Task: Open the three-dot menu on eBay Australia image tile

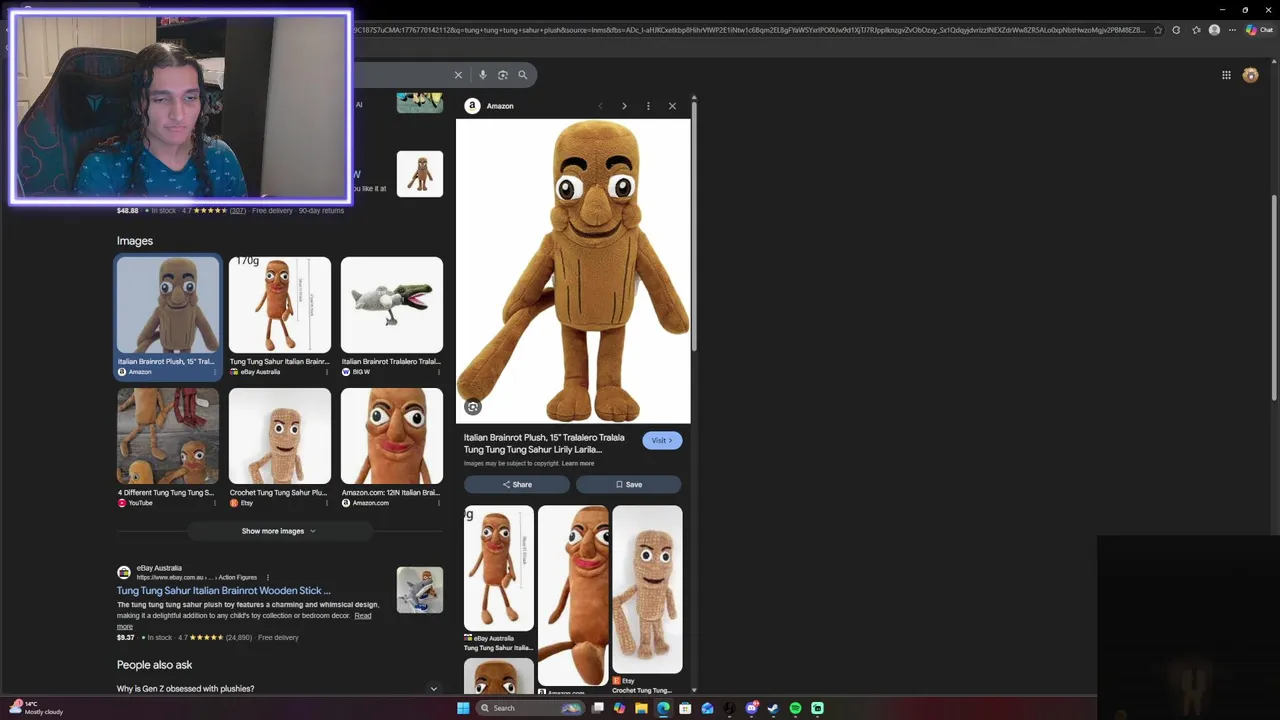Action: (x=326, y=372)
